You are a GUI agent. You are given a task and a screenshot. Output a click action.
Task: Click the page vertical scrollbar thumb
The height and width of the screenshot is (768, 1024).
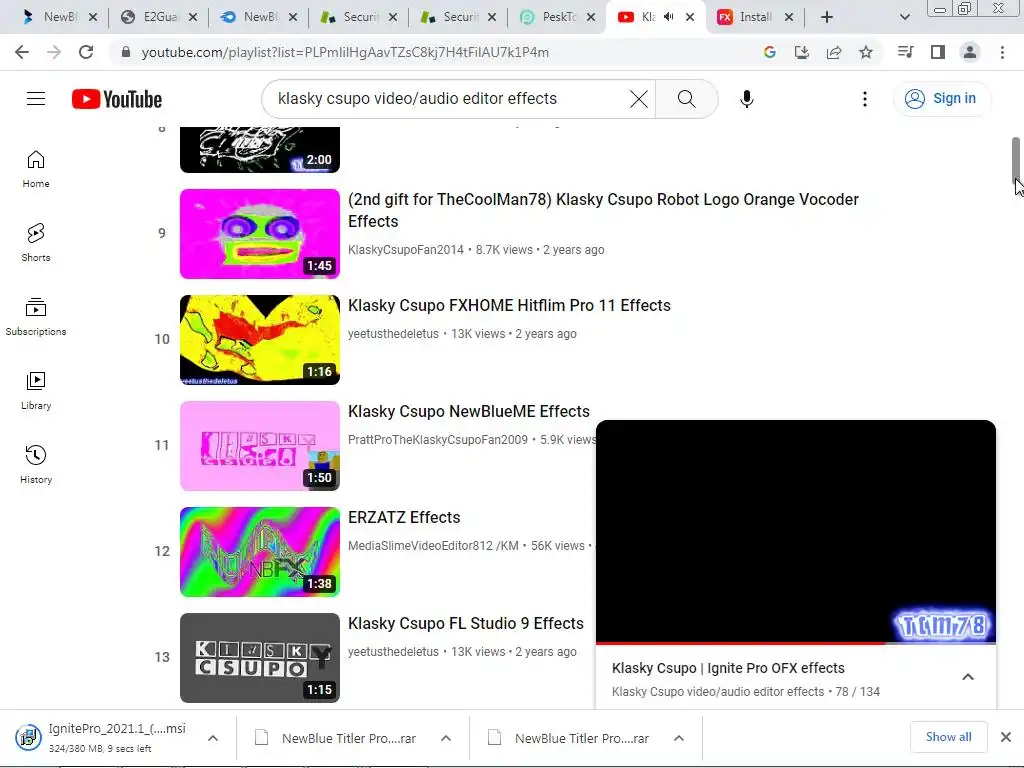coord(1016,161)
